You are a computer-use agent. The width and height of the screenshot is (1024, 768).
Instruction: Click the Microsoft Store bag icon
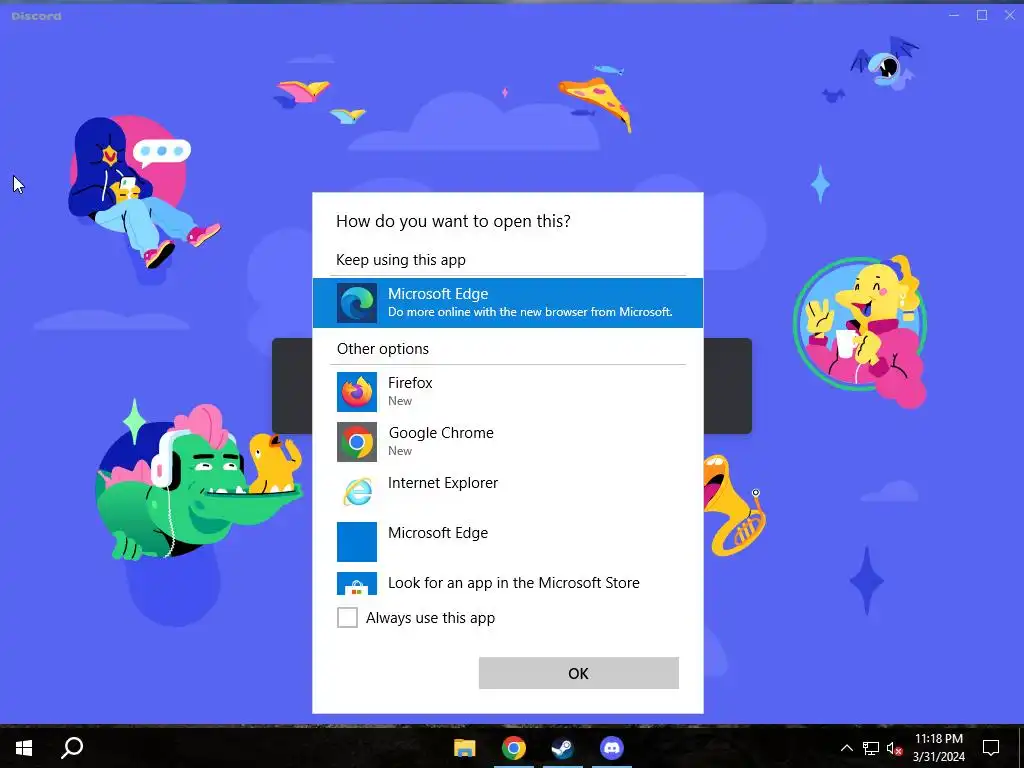click(357, 584)
